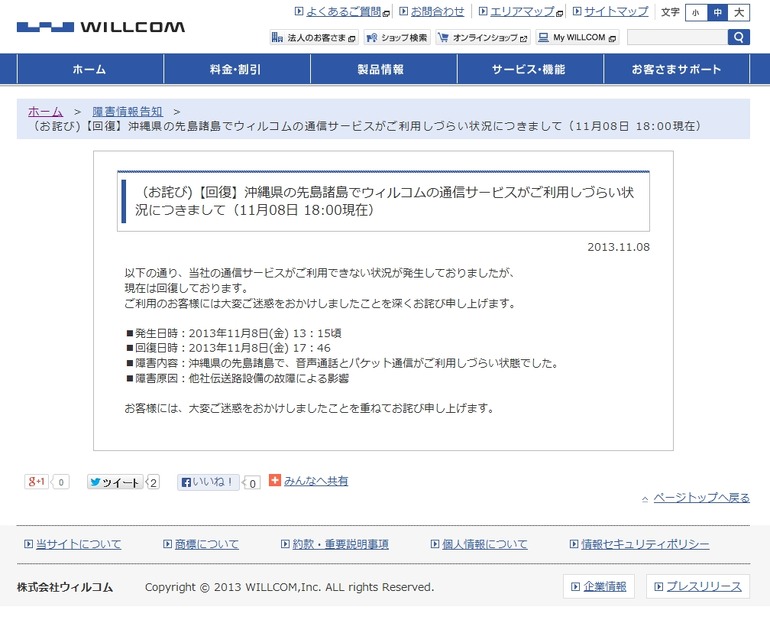Screen dimensions: 770x620
Task: Click the 回復日時 line in the notice
Action: pos(228,348)
